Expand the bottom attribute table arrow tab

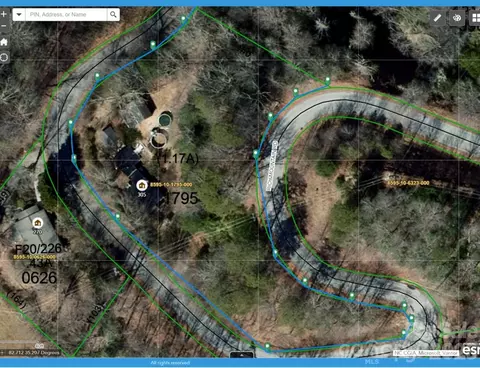point(242,355)
